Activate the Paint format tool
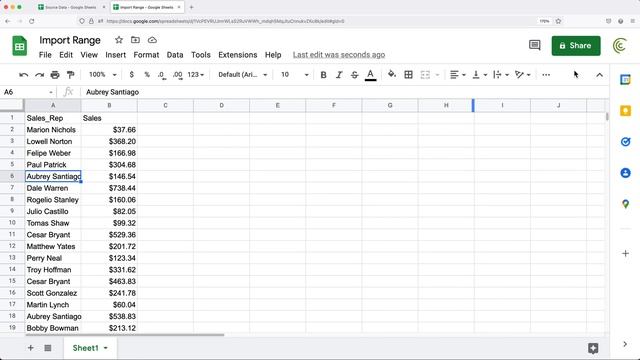The height and width of the screenshot is (360, 640). click(70, 75)
